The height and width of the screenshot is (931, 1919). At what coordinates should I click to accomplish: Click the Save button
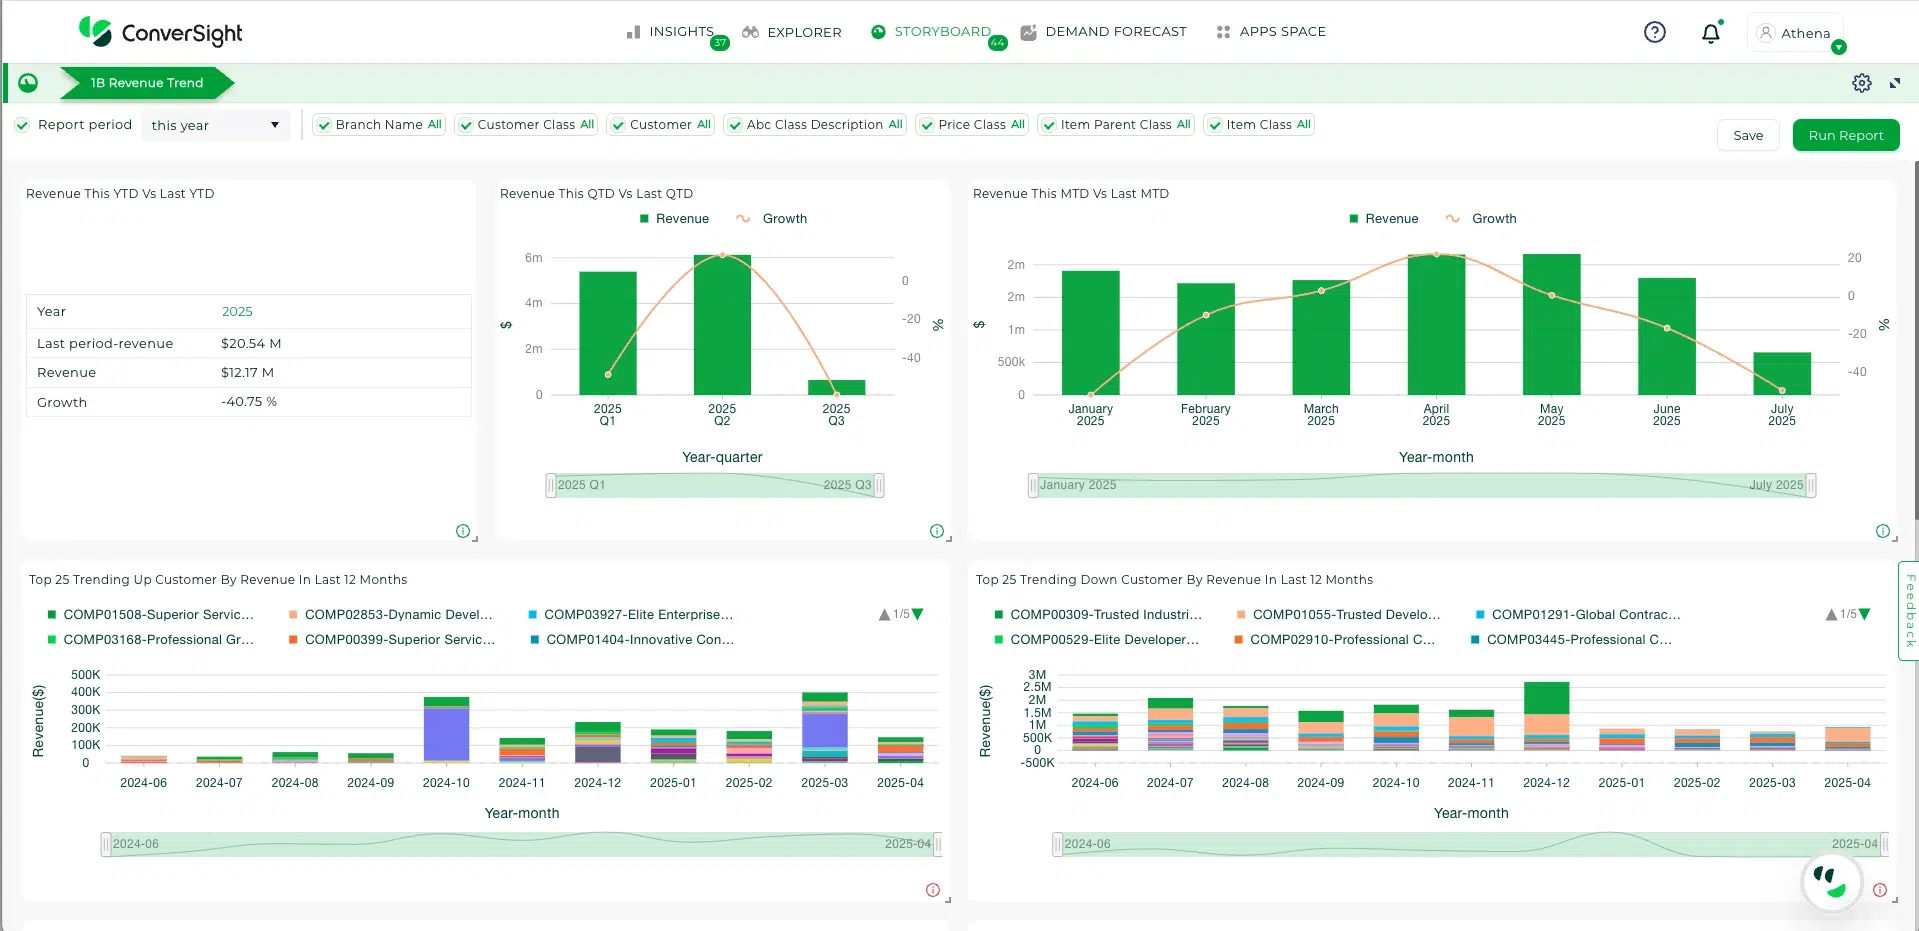[x=1747, y=135]
